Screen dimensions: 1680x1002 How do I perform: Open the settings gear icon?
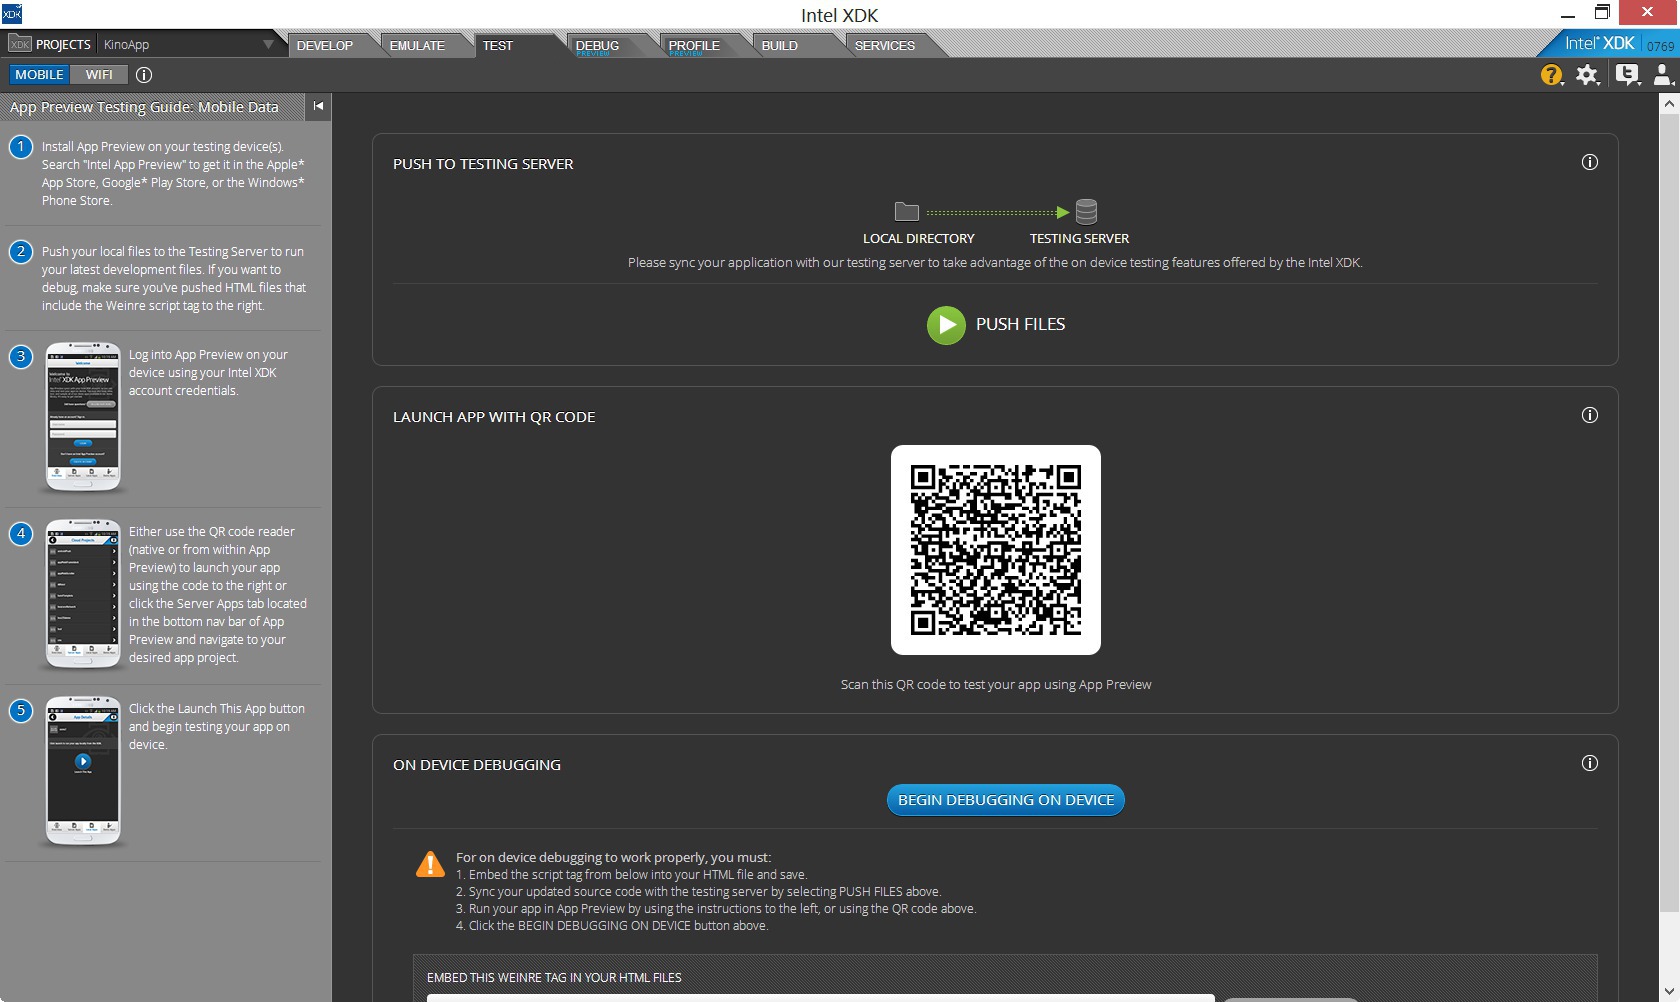[x=1587, y=75]
